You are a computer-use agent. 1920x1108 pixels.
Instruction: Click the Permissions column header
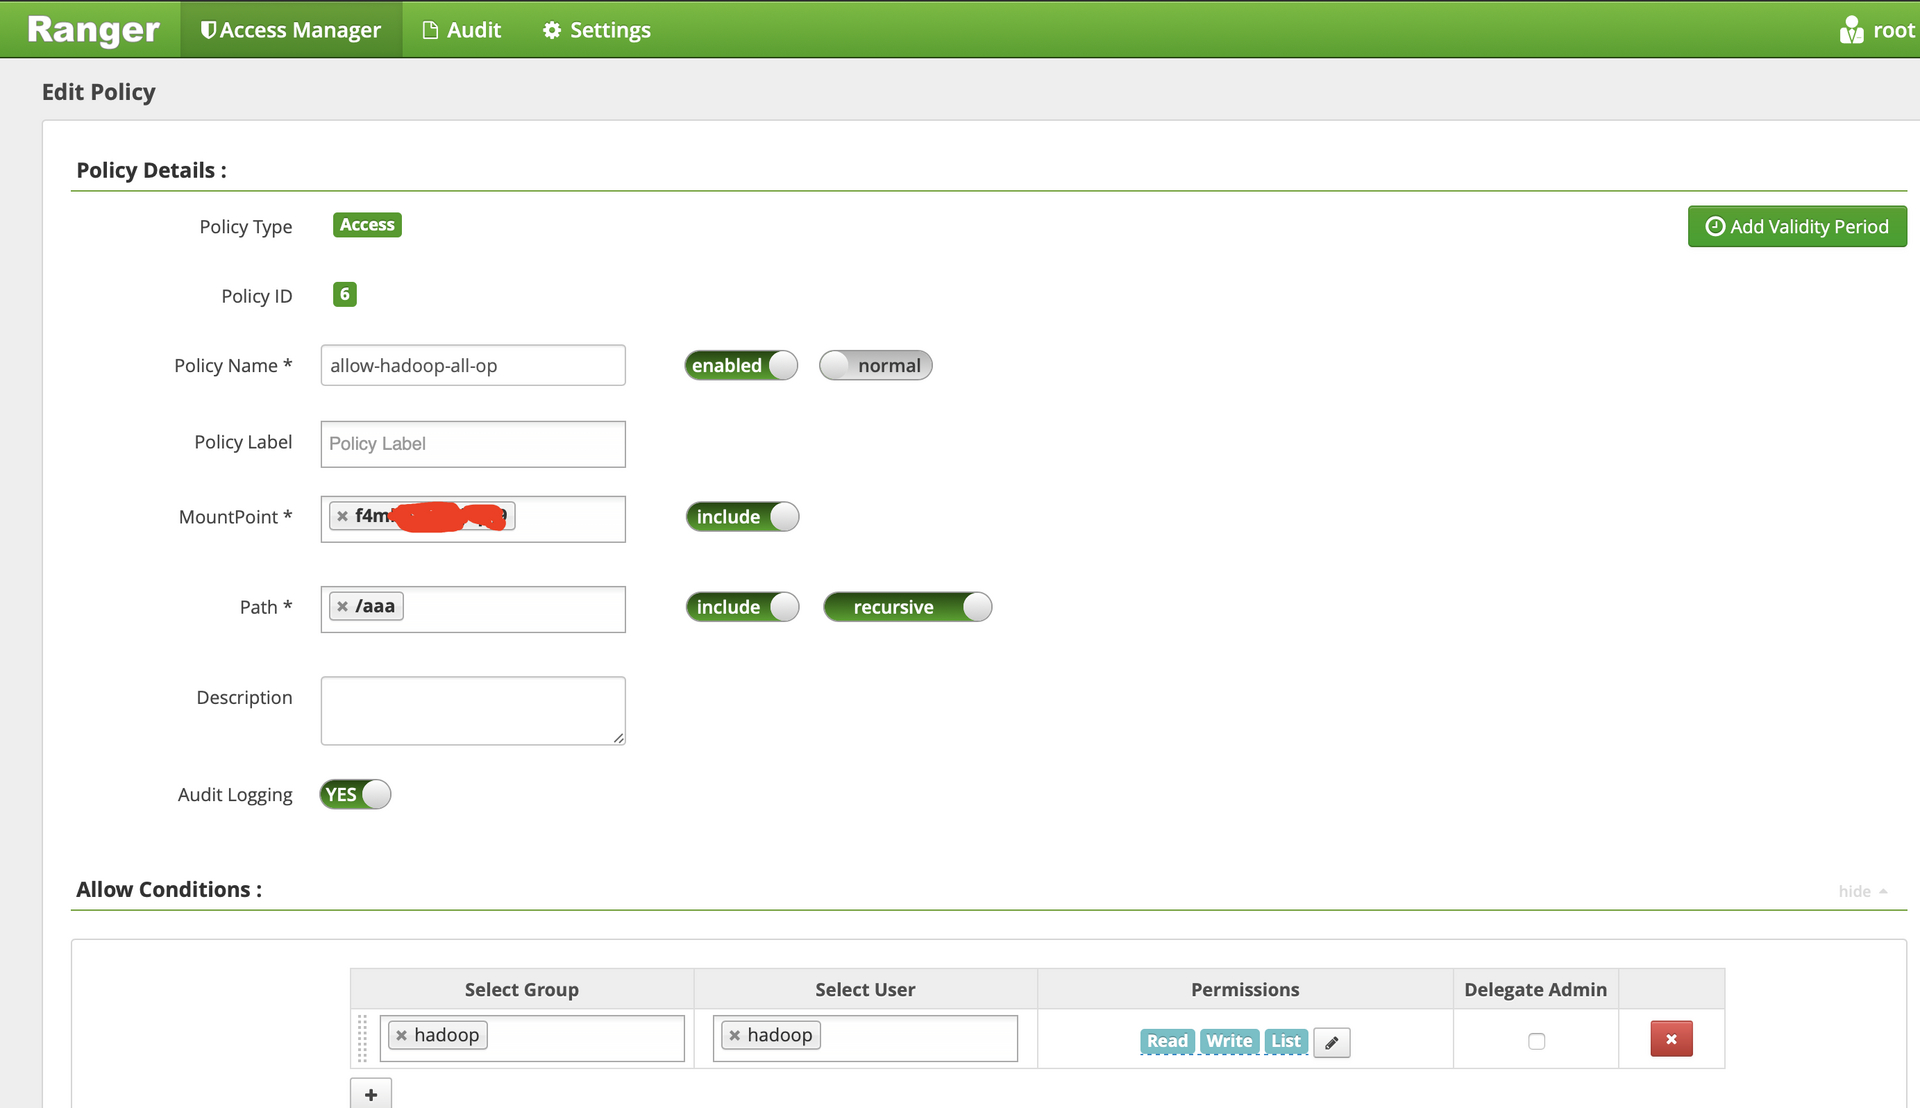(1245, 989)
